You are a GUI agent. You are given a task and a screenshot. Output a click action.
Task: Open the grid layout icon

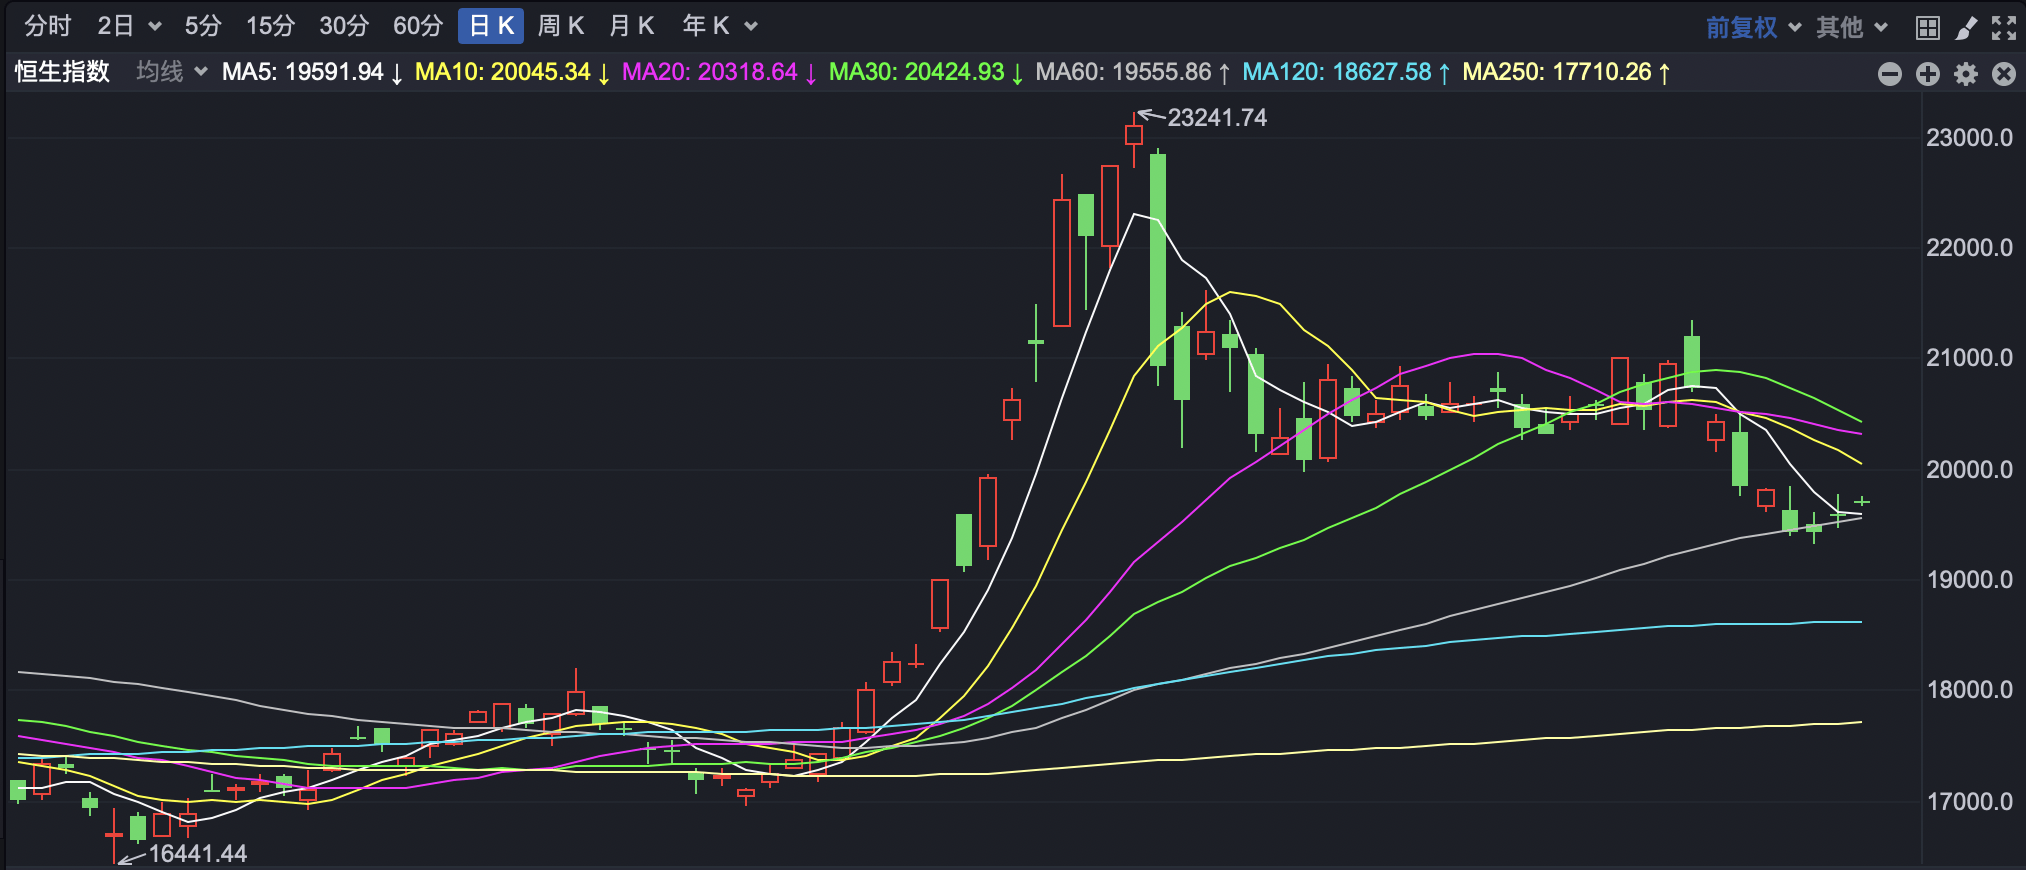point(1928,28)
